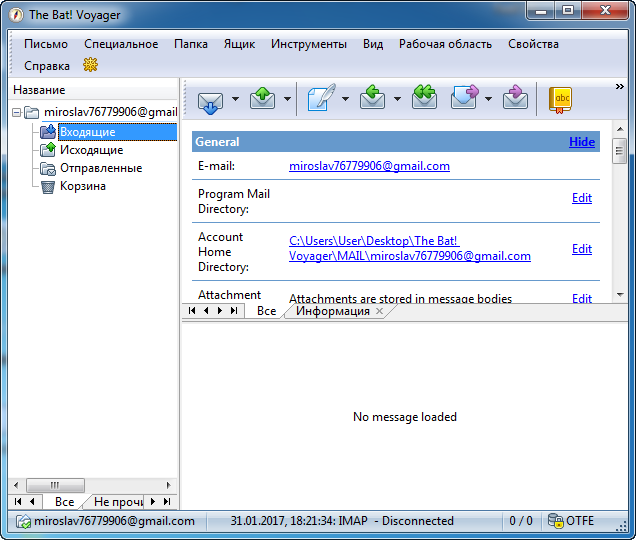Open dropdown next to New message
The image size is (636, 540).
pos(345,99)
